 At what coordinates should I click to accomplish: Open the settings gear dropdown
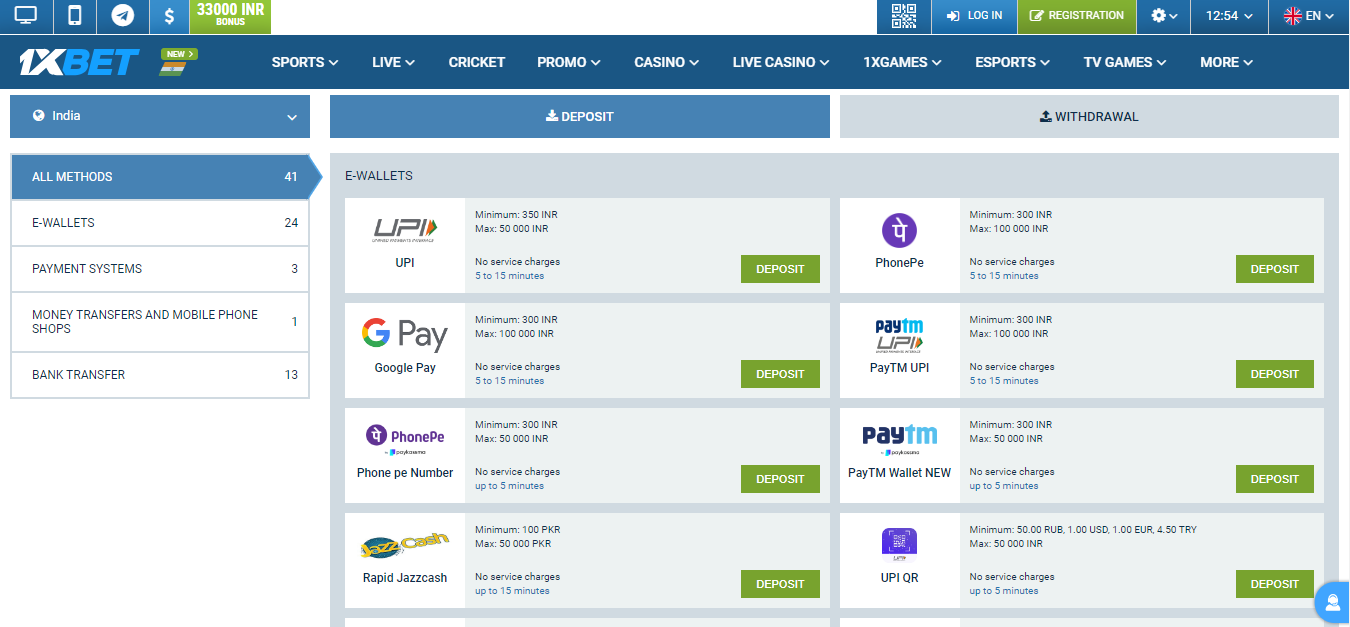coord(1163,16)
